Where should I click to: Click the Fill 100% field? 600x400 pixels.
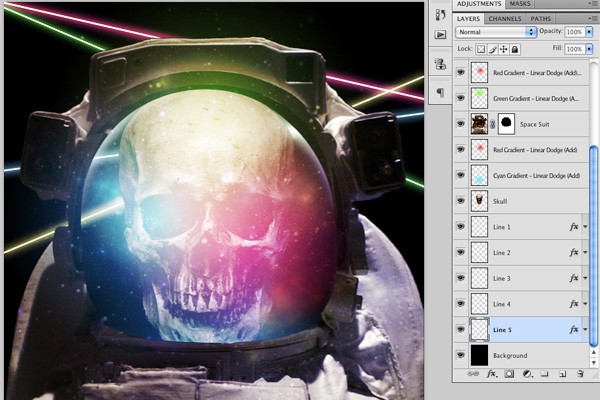[574, 49]
